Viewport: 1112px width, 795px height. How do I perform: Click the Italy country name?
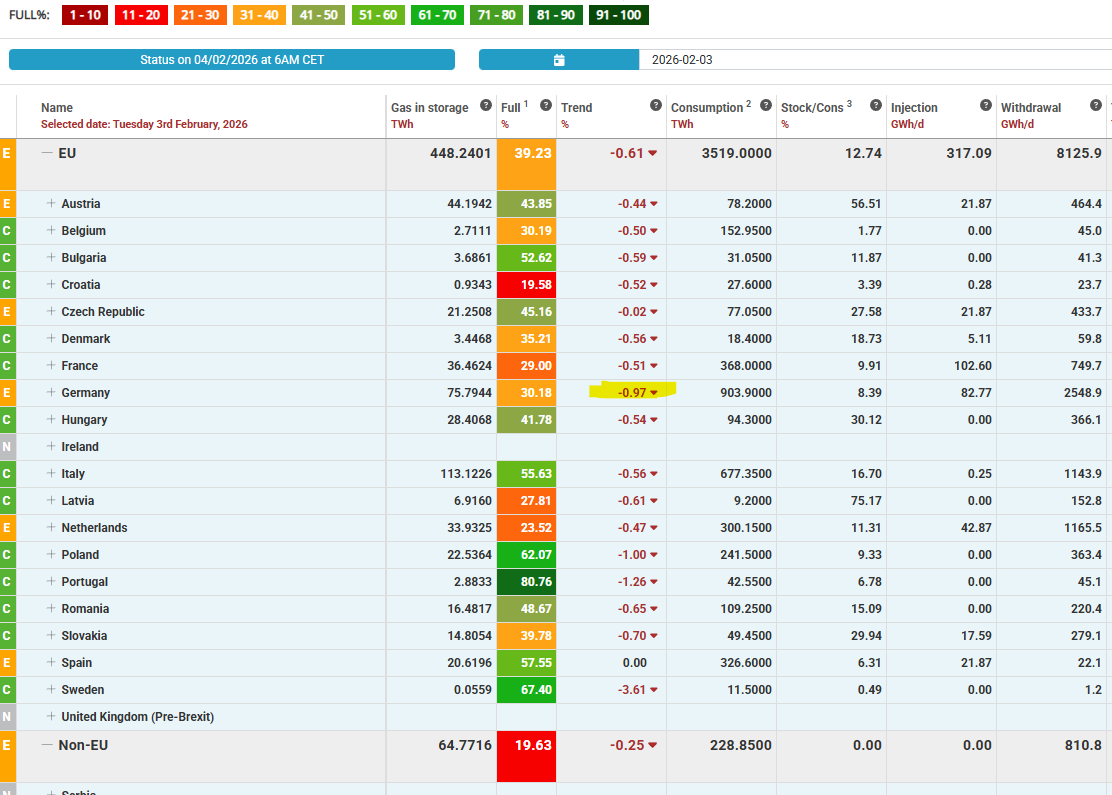pos(73,474)
